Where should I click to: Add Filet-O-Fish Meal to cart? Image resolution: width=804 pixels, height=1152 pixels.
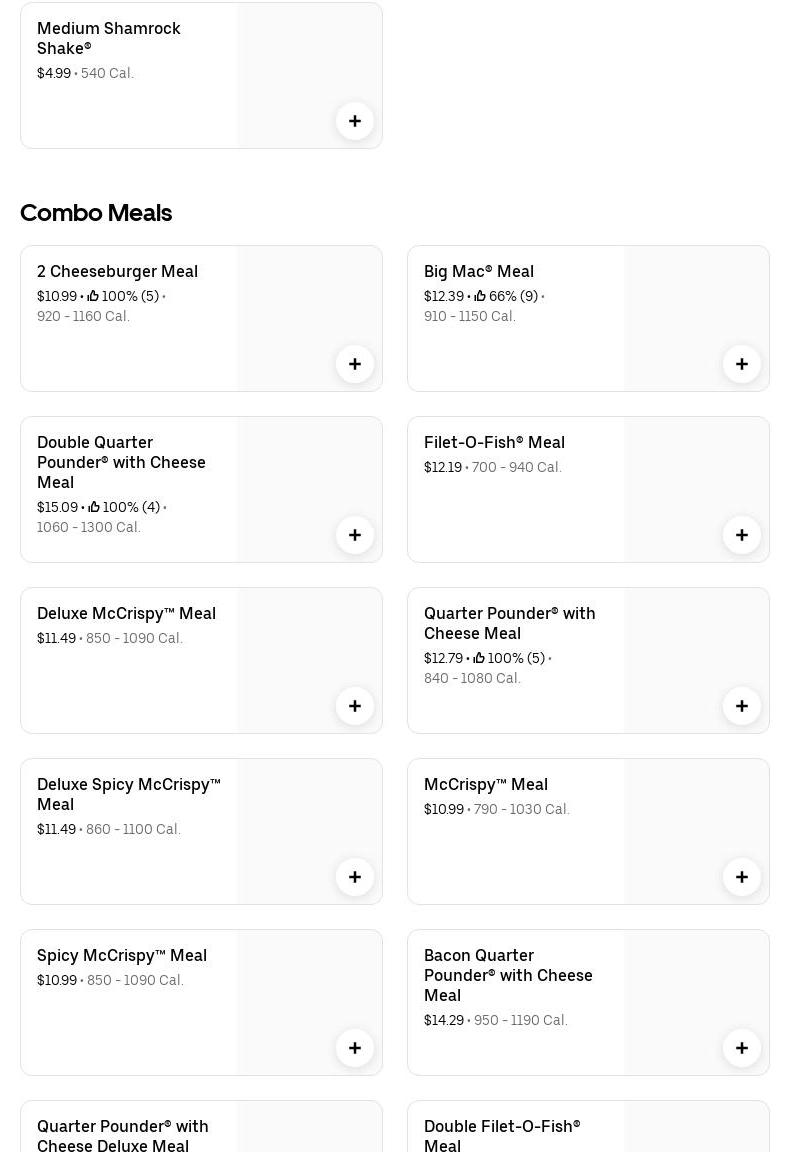[x=742, y=535]
